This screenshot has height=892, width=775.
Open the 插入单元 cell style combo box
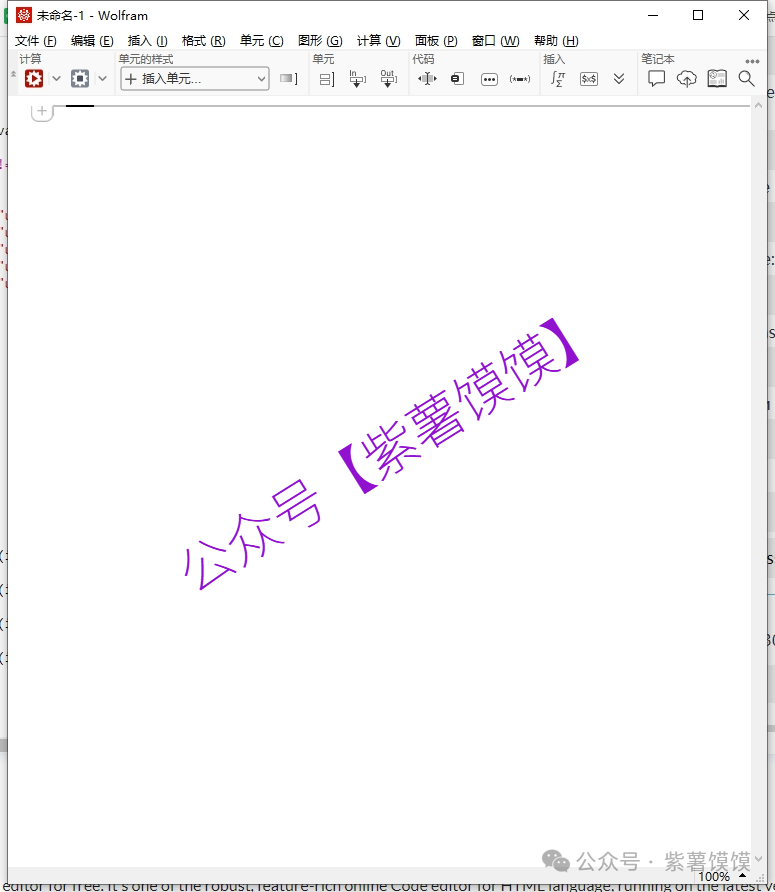195,78
